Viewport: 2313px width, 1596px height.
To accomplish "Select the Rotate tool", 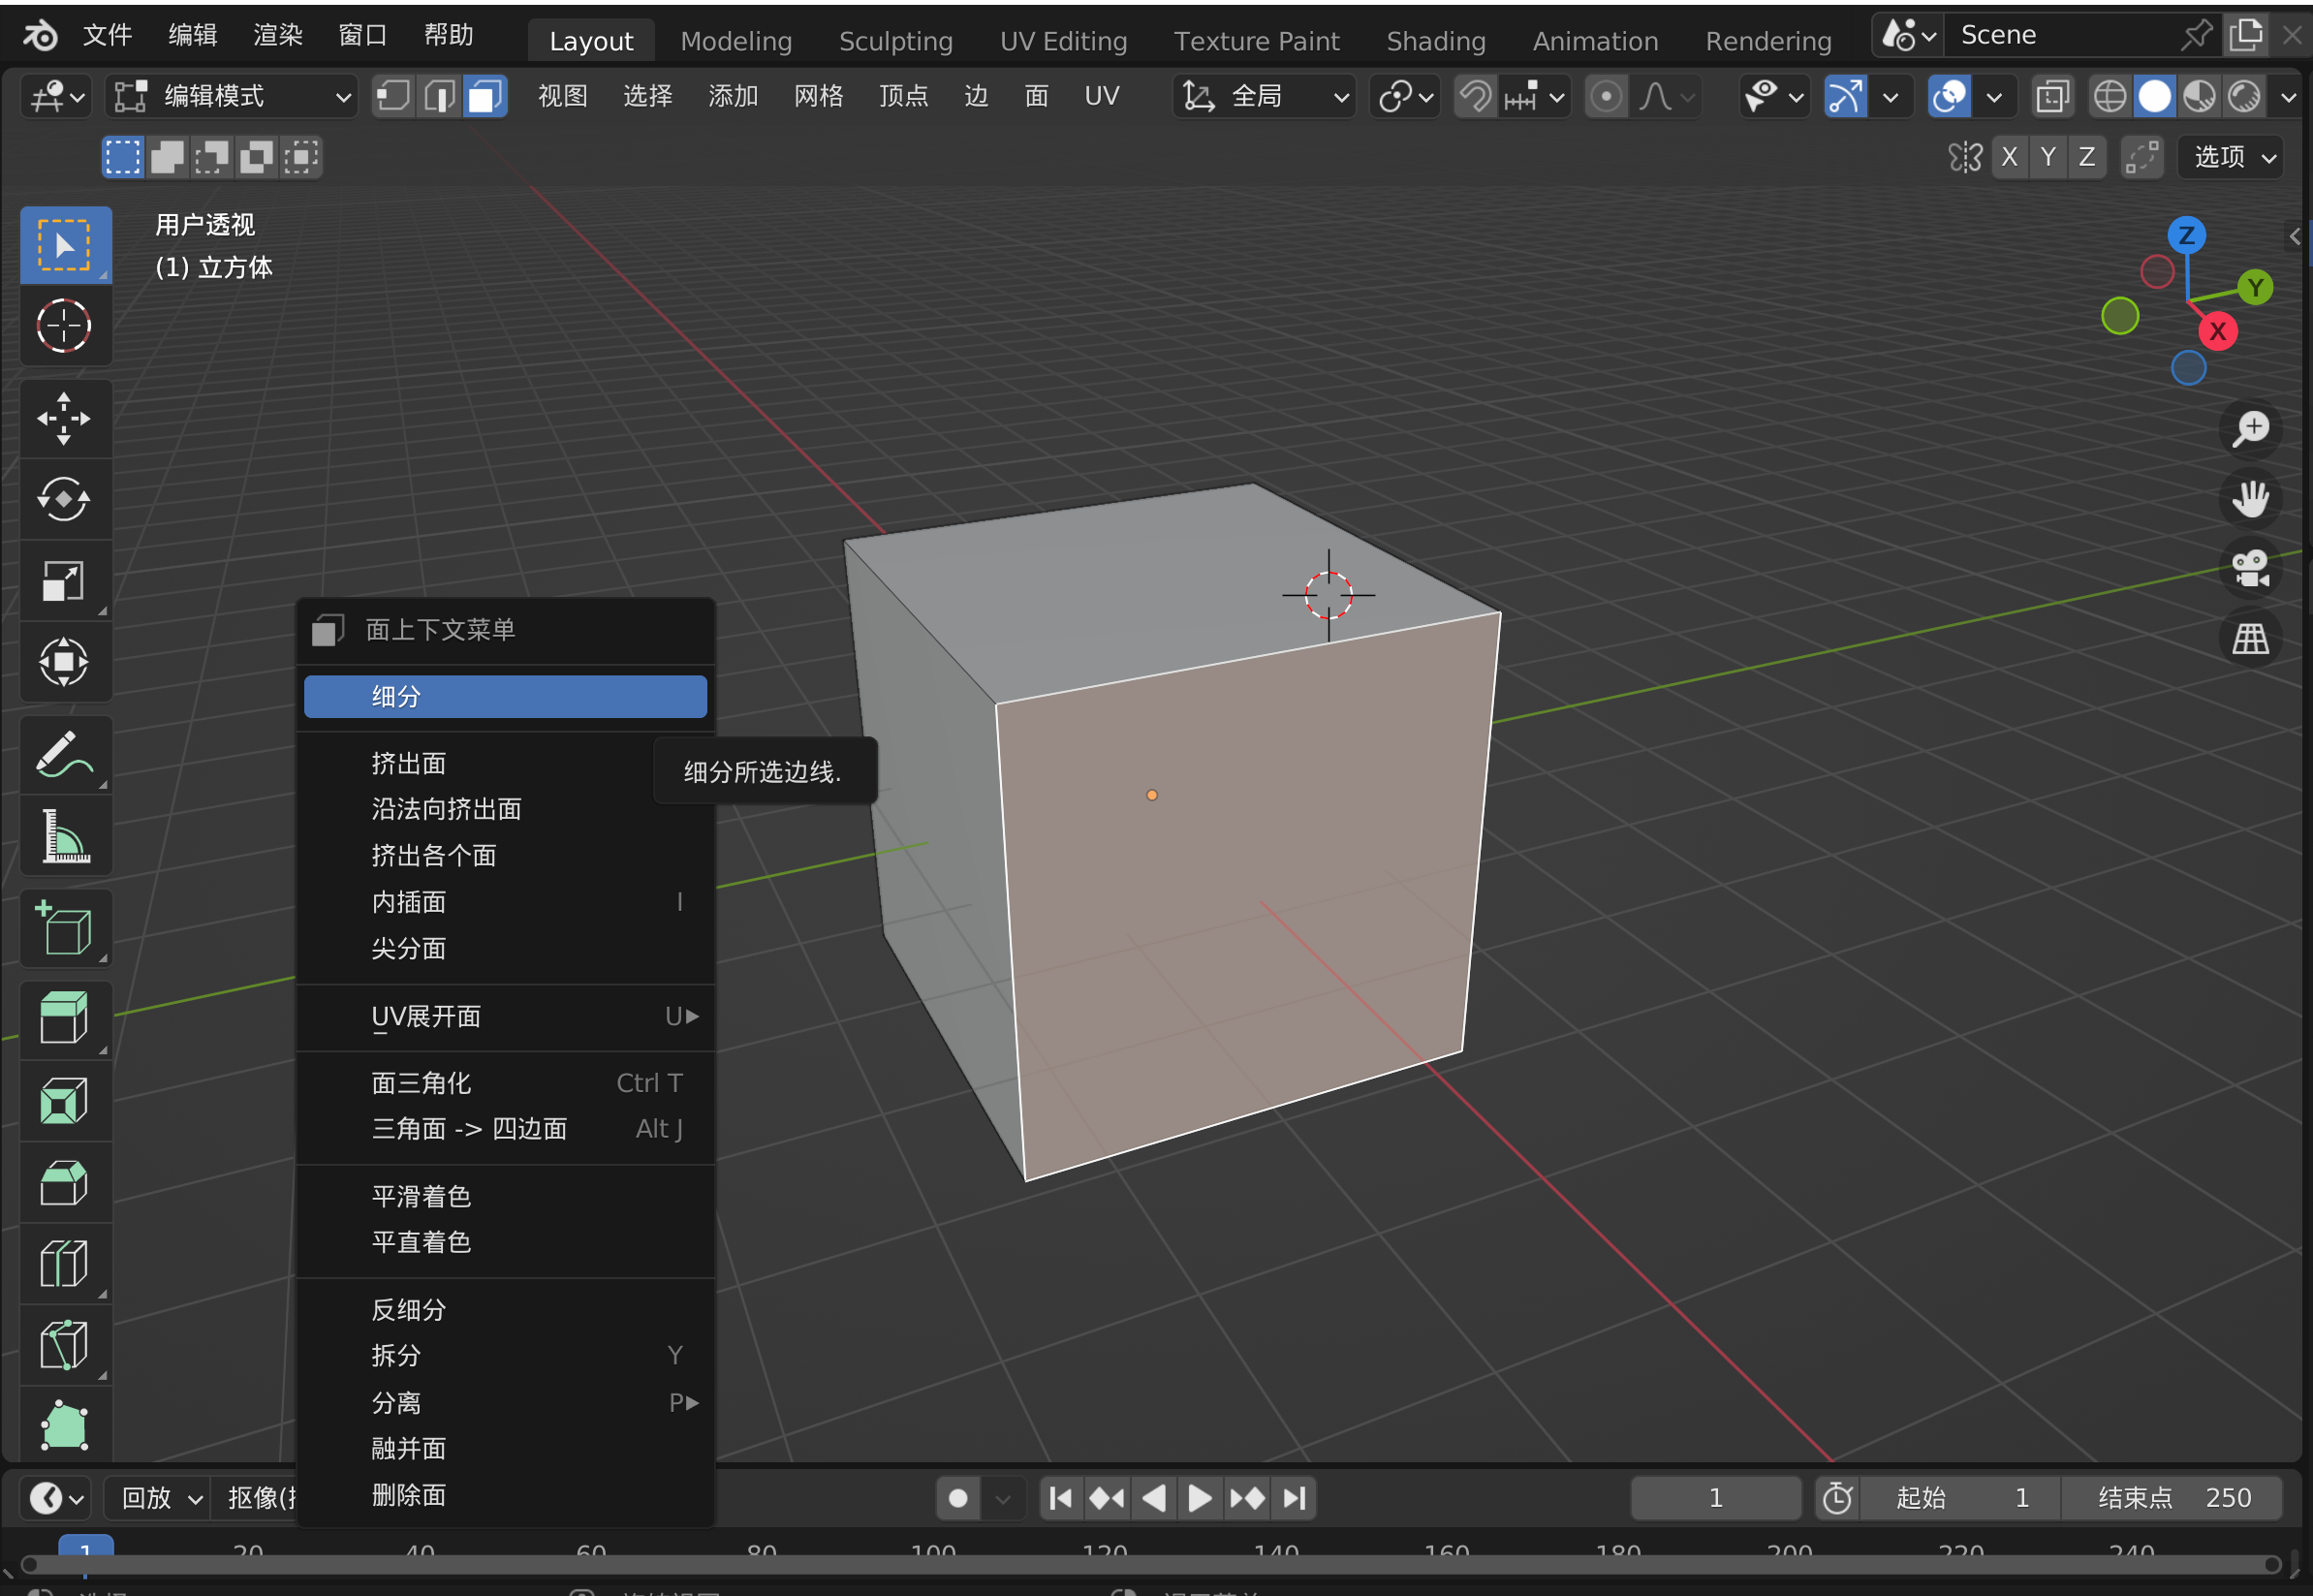I will tap(64, 499).
